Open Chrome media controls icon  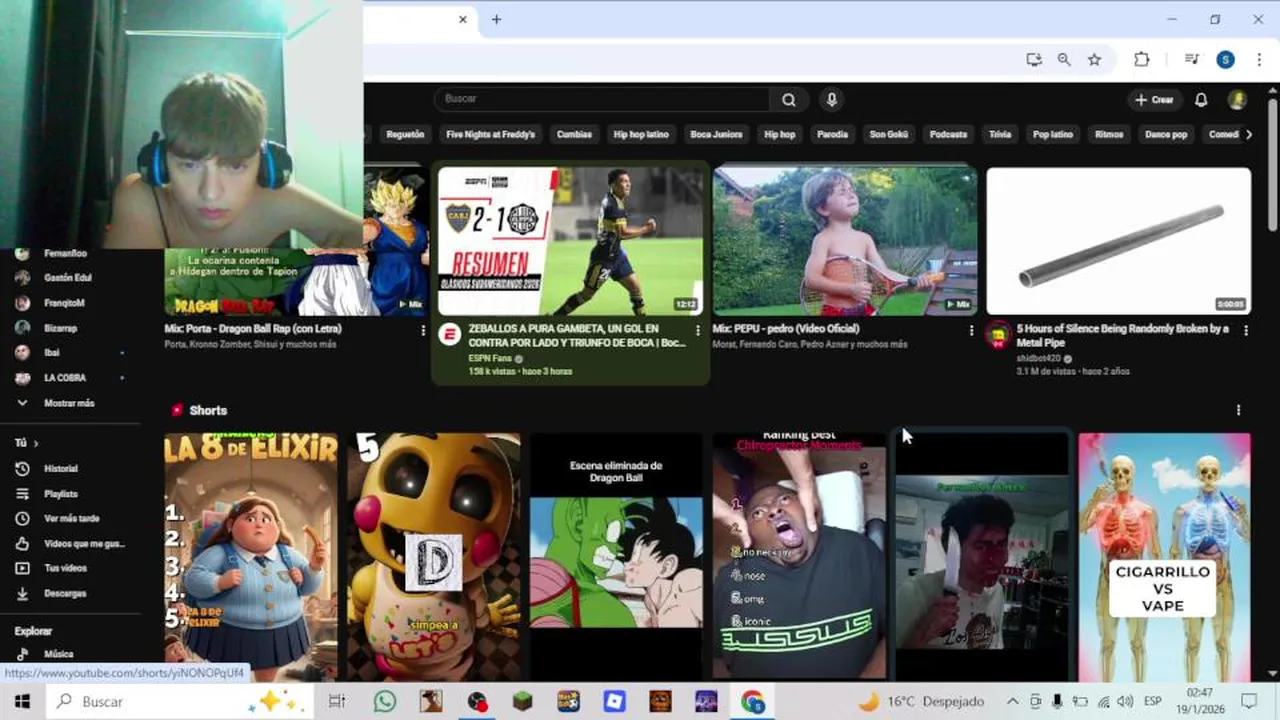1191,60
